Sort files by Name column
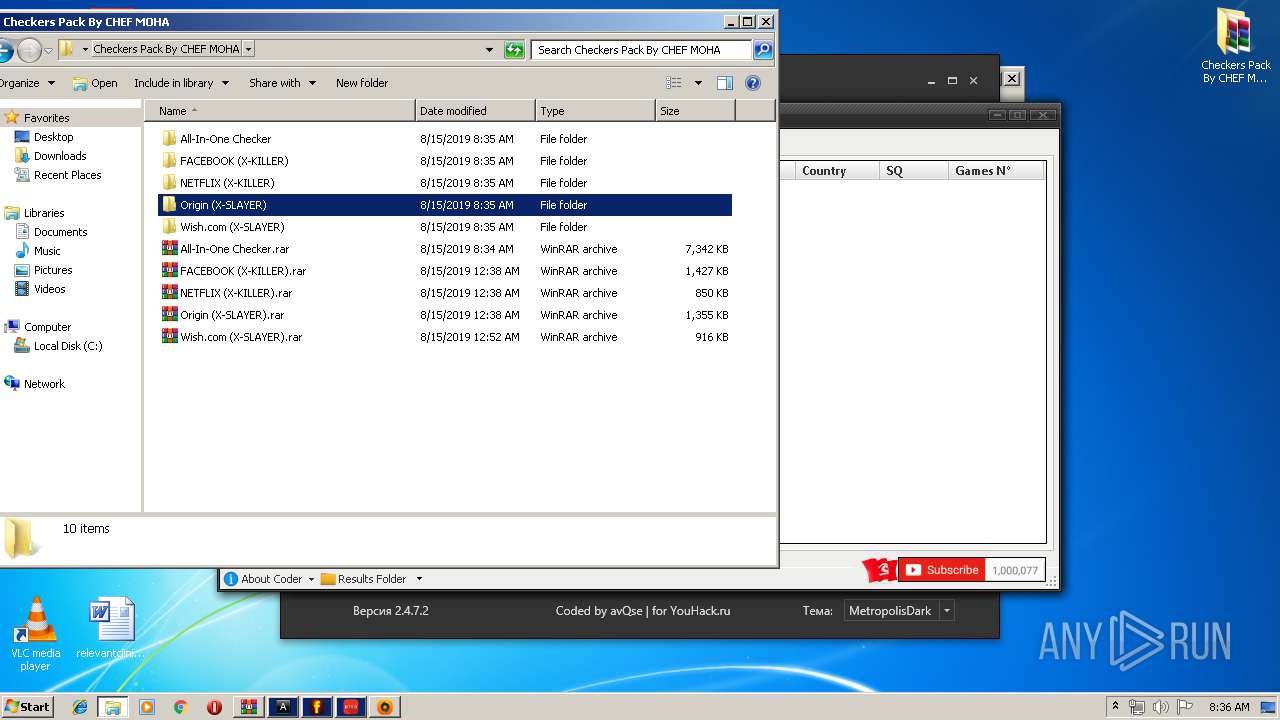This screenshot has width=1280, height=720. click(x=280, y=111)
